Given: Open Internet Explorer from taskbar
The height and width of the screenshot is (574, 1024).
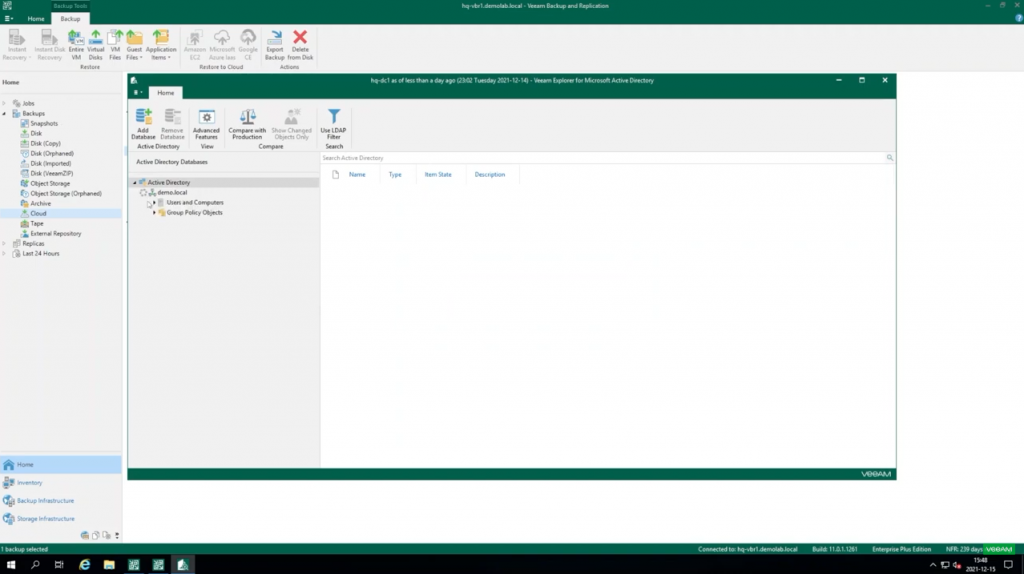Looking at the screenshot, I should [x=84, y=565].
